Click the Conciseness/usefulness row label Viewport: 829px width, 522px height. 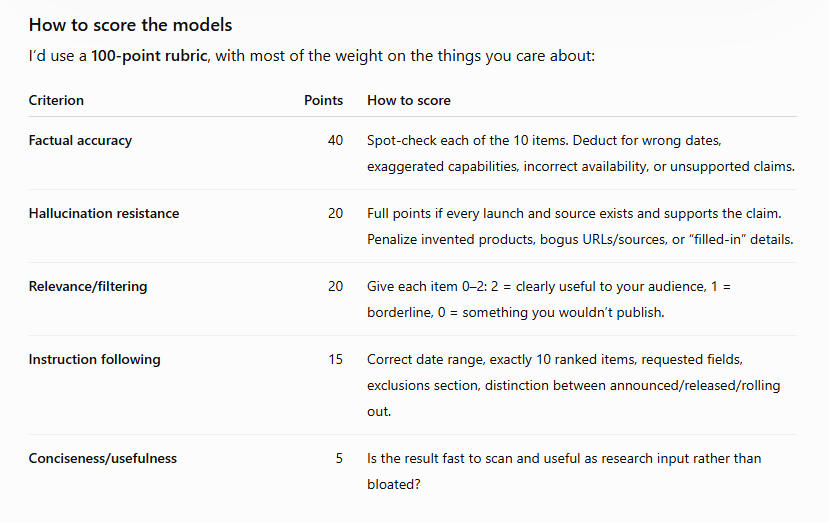[103, 458]
